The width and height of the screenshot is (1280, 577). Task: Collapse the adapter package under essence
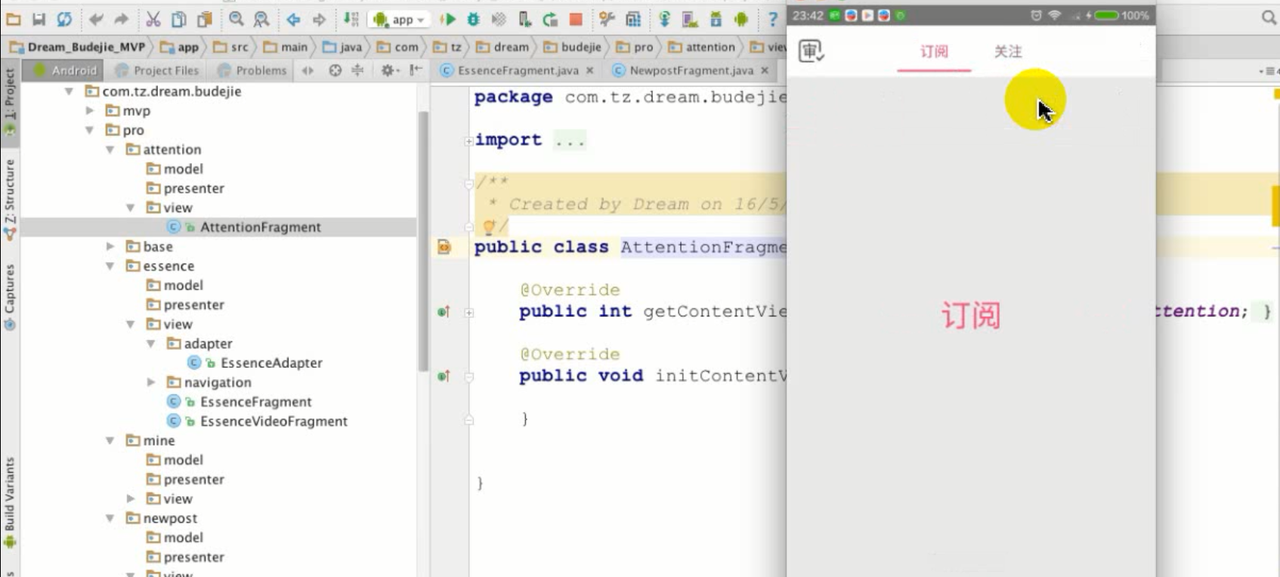[151, 344]
